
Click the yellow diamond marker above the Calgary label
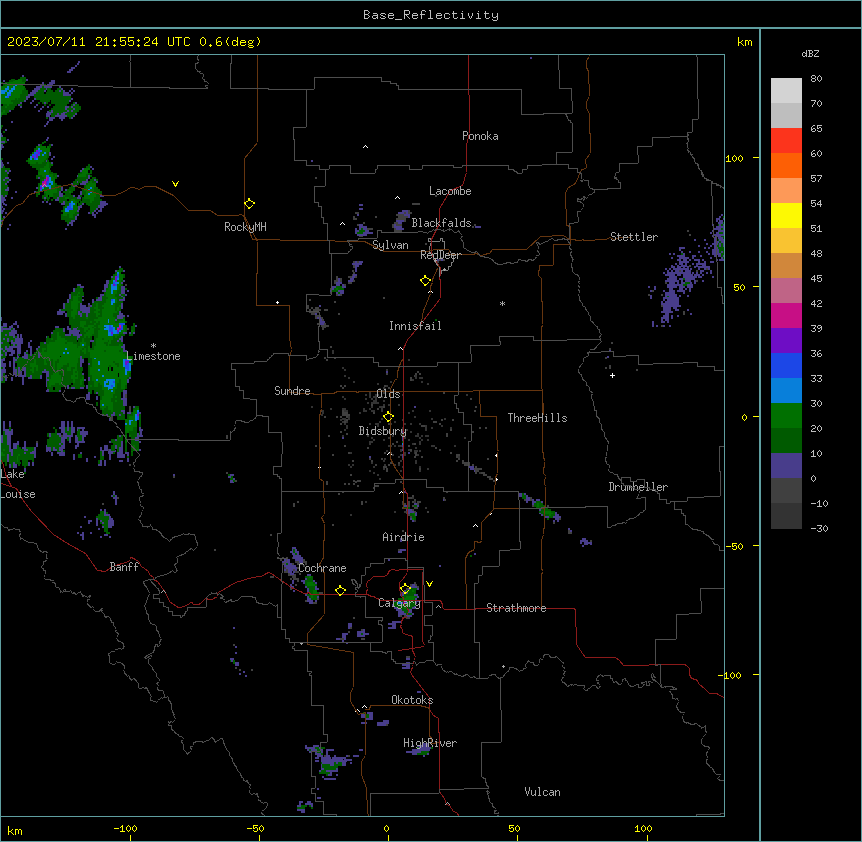coord(405,589)
